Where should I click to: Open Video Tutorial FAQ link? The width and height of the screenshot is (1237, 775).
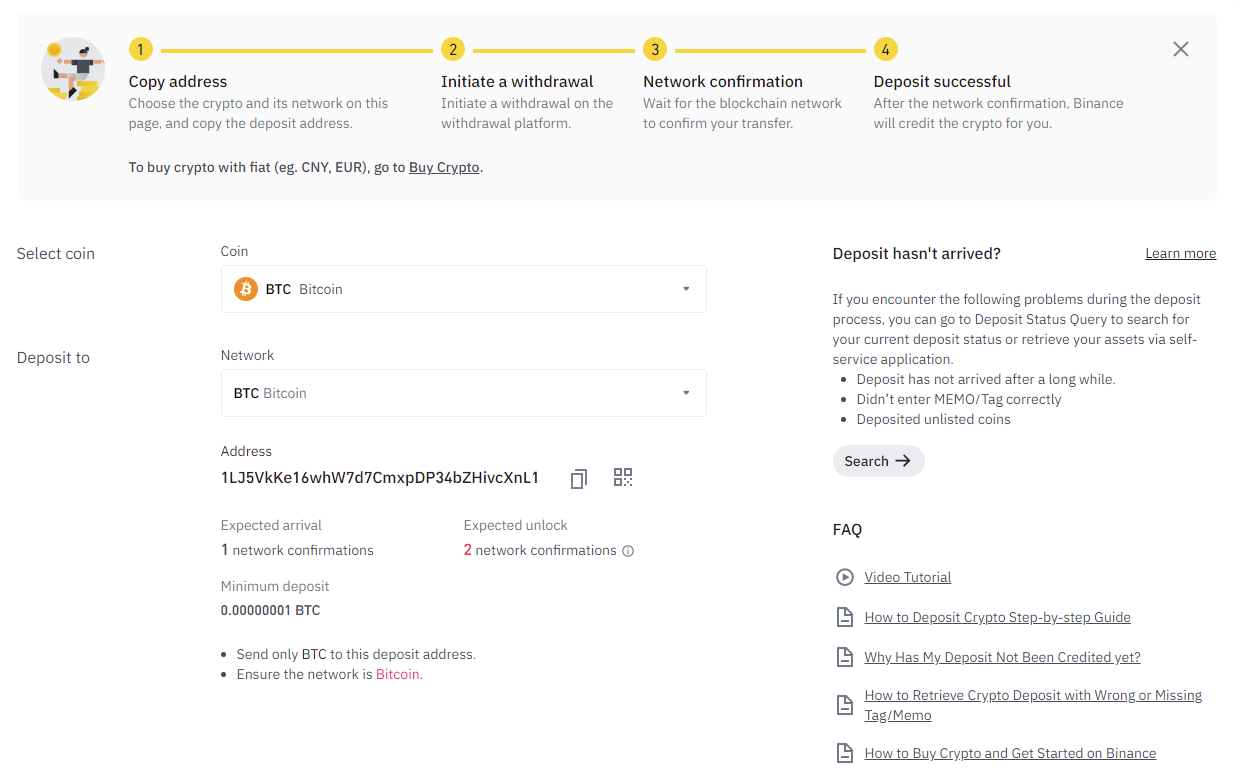[907, 577]
